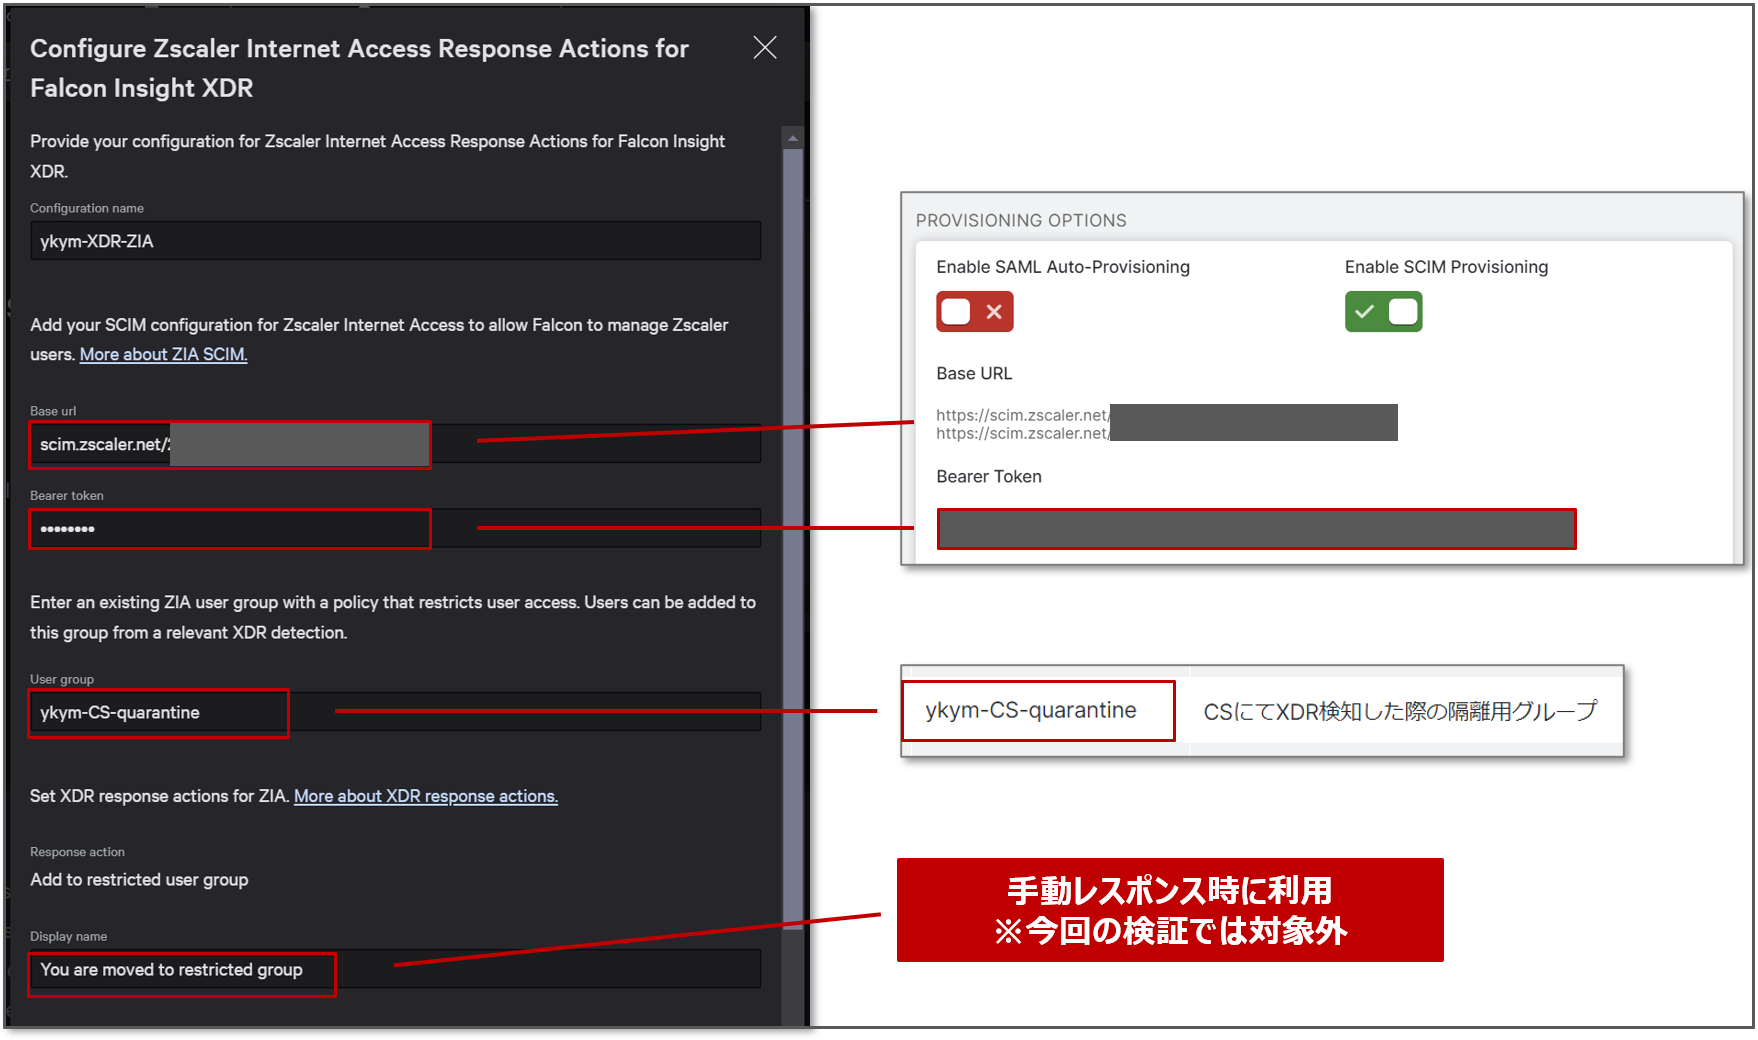Click the dialog scrollbar up arrow
Screen dimensions: 1758x1040
pyautogui.click(x=792, y=138)
